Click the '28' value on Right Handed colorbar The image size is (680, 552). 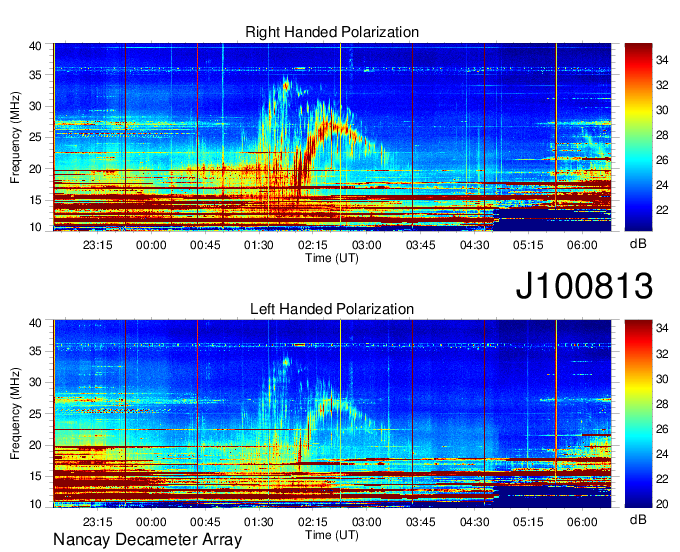tap(662, 135)
